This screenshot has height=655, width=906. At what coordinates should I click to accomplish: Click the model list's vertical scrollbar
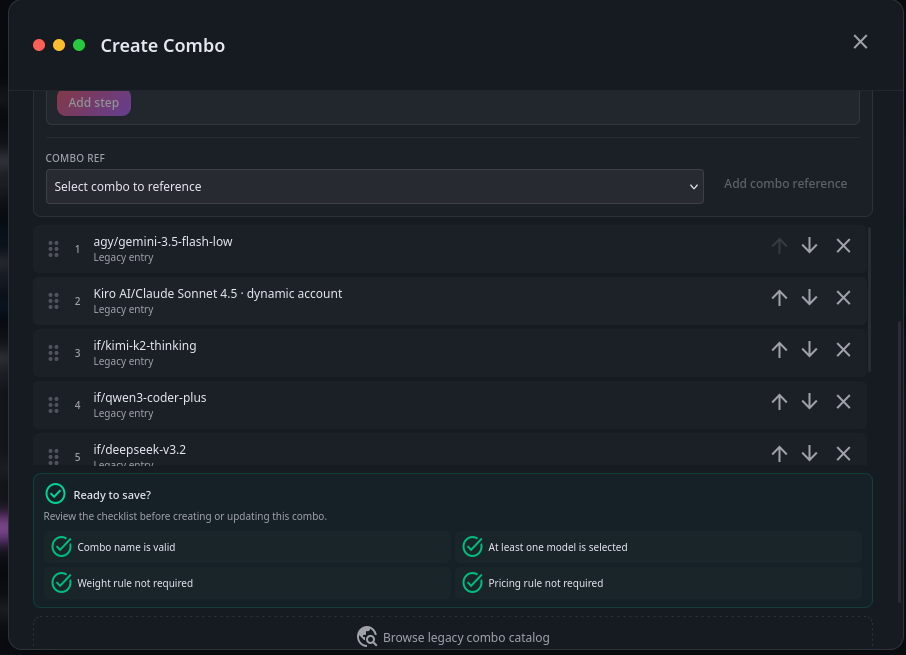pos(869,300)
